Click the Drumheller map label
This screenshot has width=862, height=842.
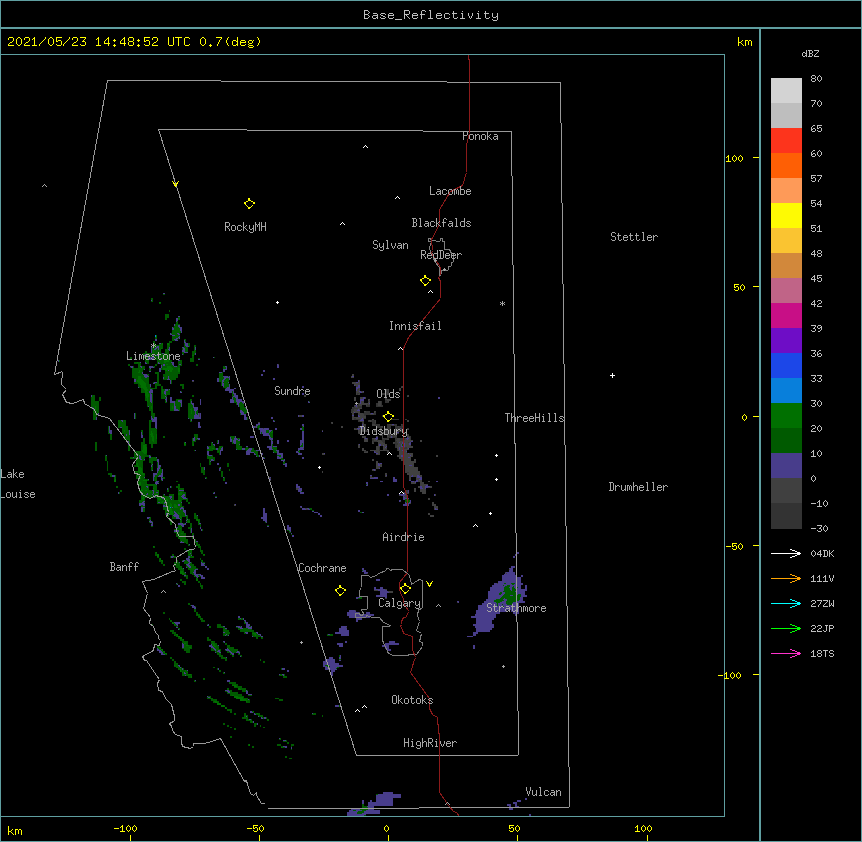click(x=638, y=487)
